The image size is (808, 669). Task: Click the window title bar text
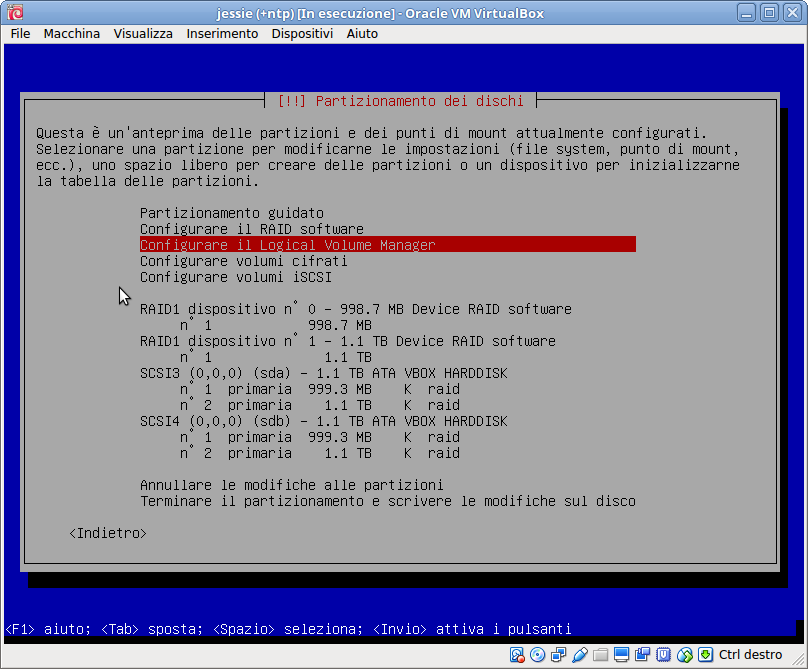(x=380, y=13)
